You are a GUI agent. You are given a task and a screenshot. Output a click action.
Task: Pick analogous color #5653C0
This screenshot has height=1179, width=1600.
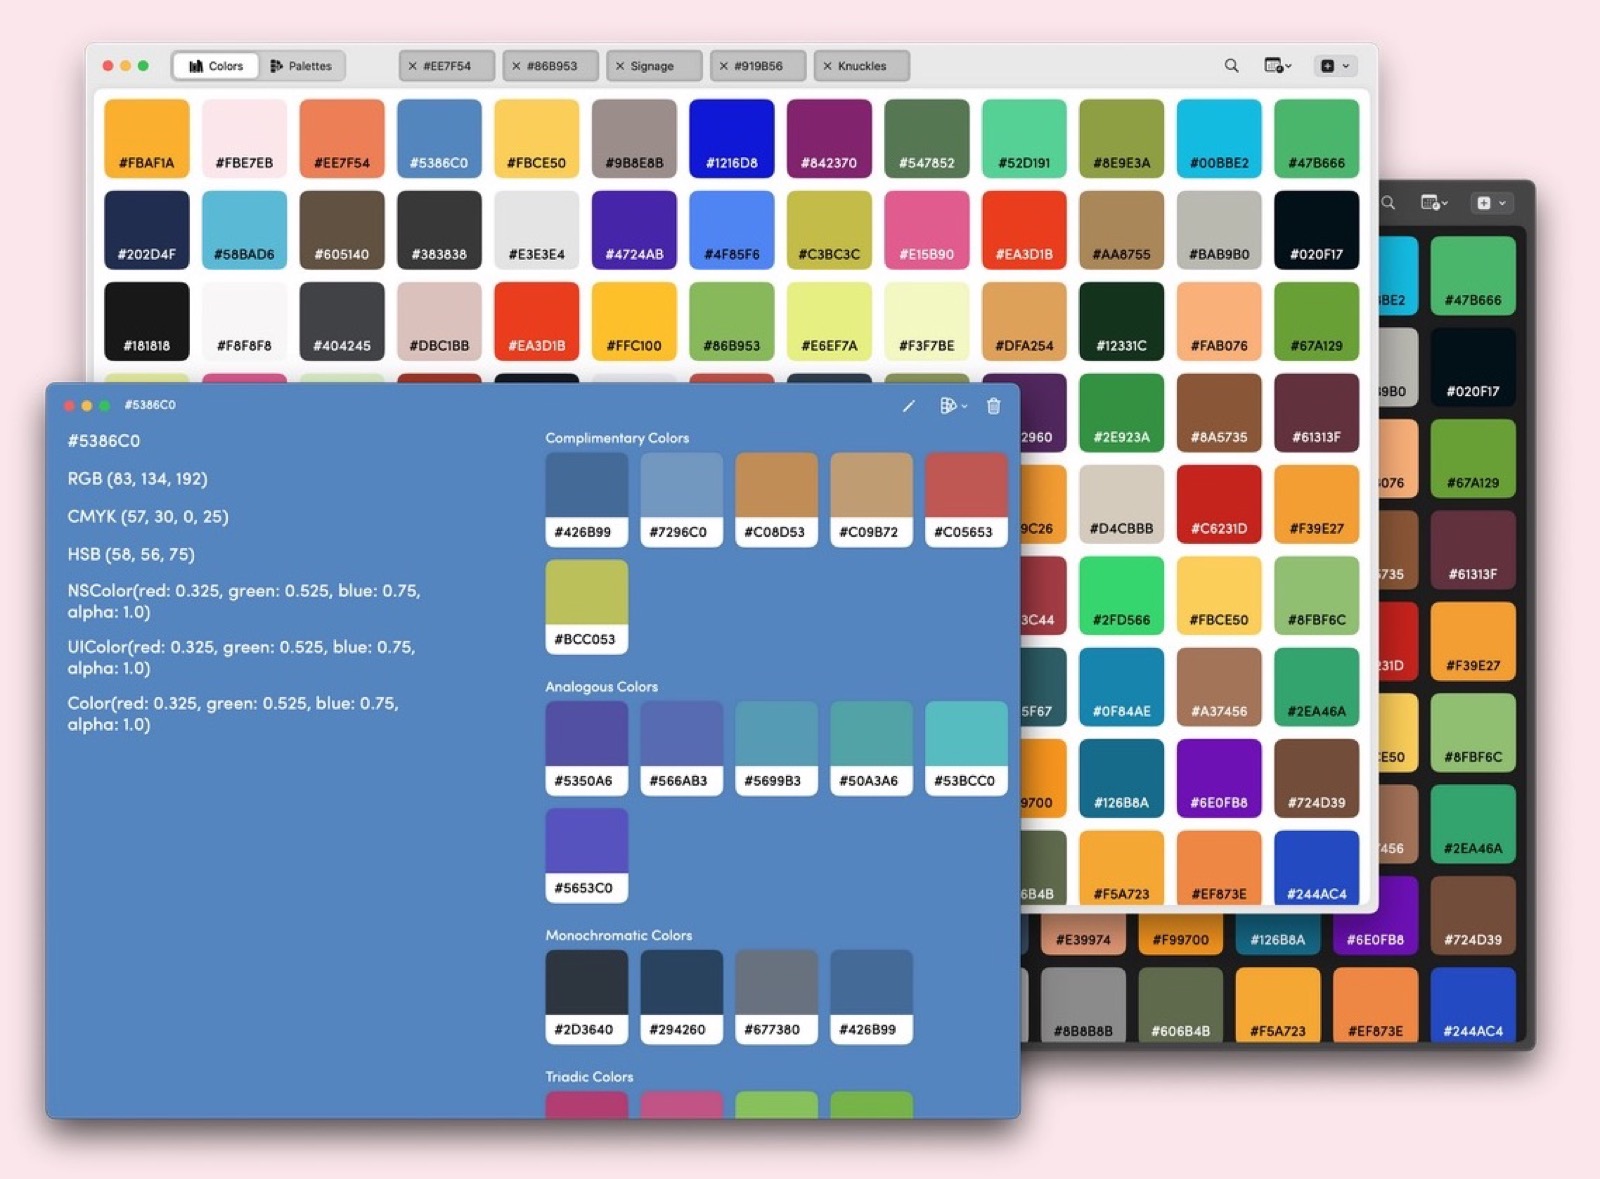(x=587, y=856)
